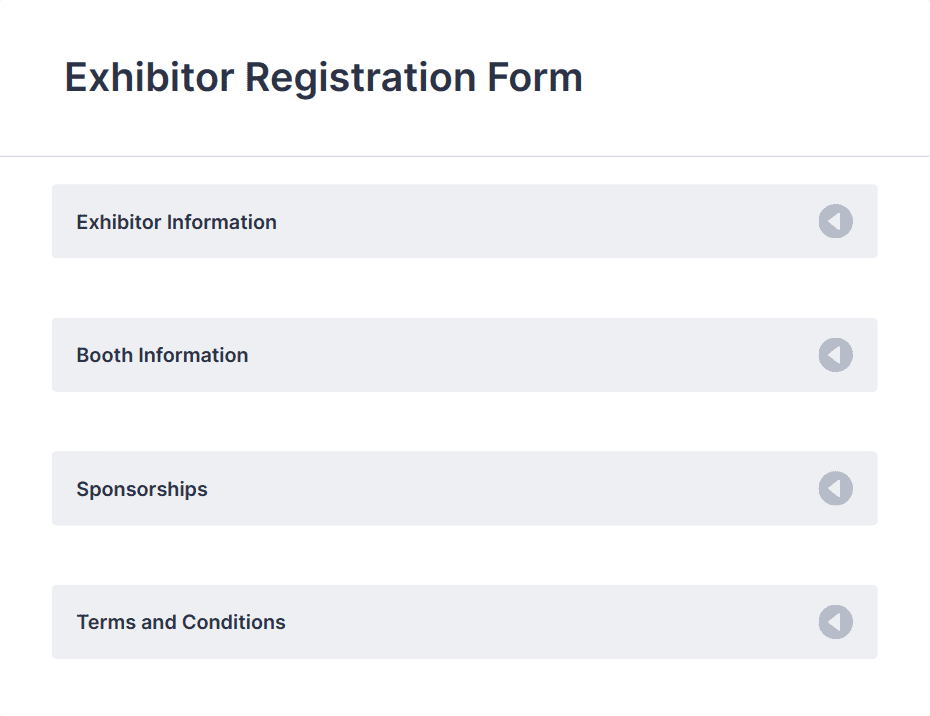The height and width of the screenshot is (716, 930).
Task: Click the Sponsorships section label
Action: point(141,488)
